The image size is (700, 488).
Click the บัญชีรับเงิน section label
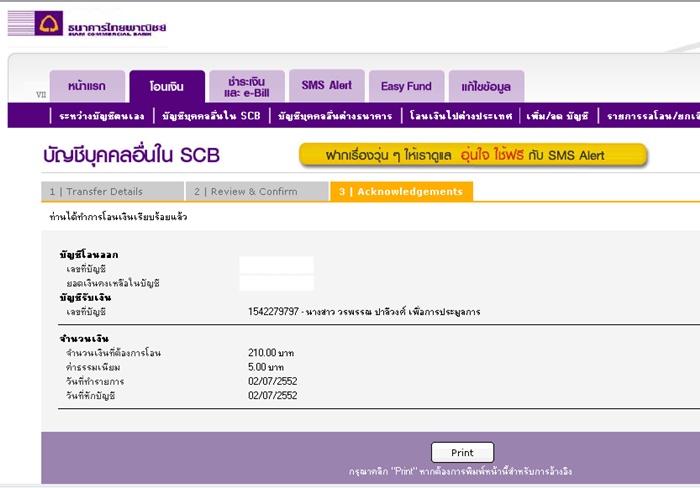pyautogui.click(x=85, y=297)
